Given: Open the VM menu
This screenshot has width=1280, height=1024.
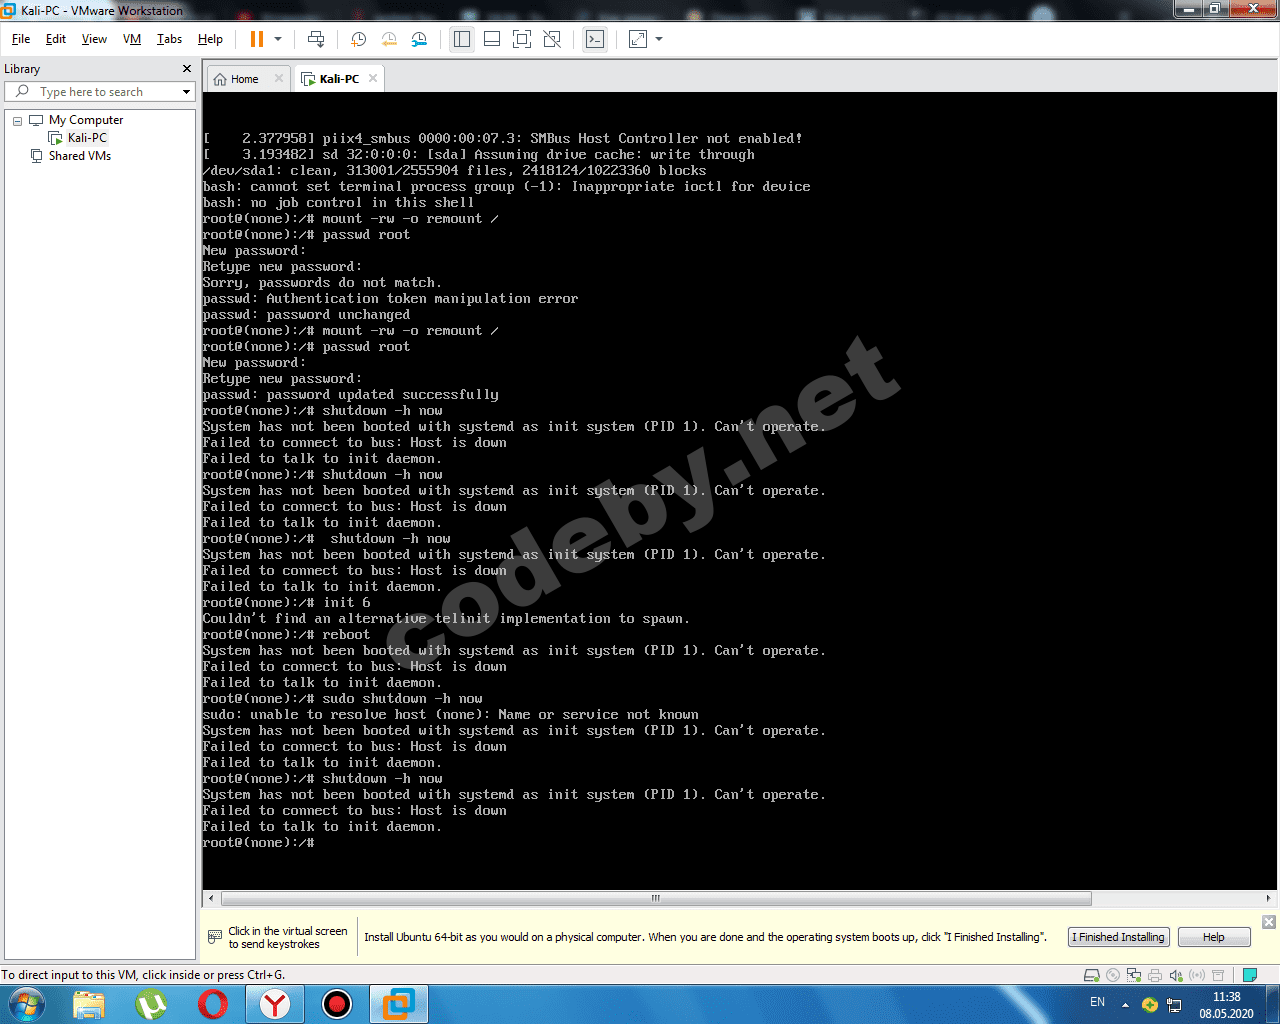Looking at the screenshot, I should point(131,39).
